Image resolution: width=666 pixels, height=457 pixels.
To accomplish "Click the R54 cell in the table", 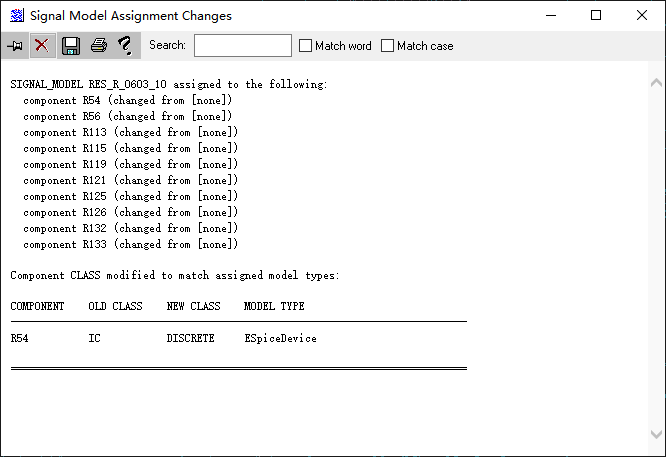I will [20, 339].
